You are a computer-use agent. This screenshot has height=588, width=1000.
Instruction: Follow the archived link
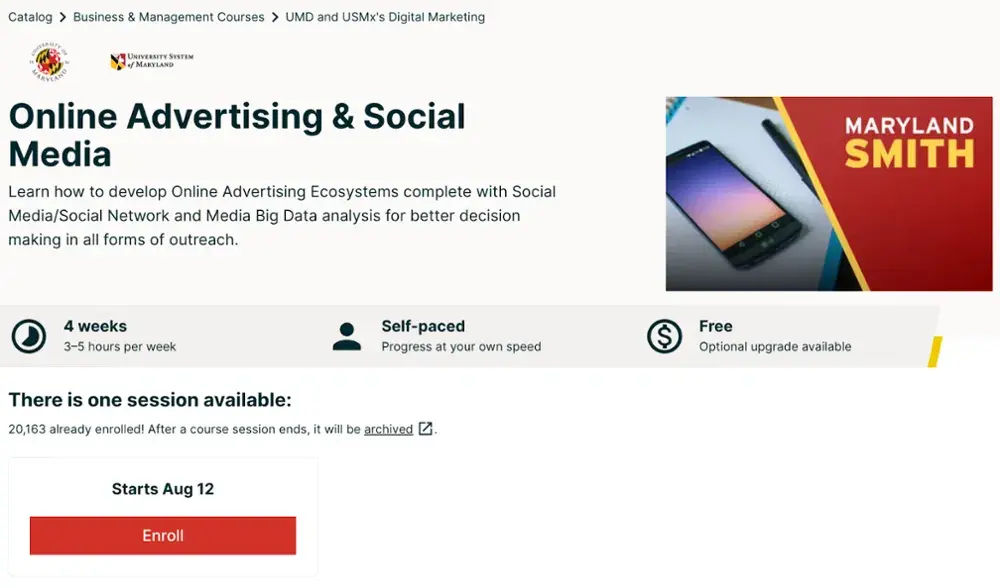pyautogui.click(x=388, y=429)
